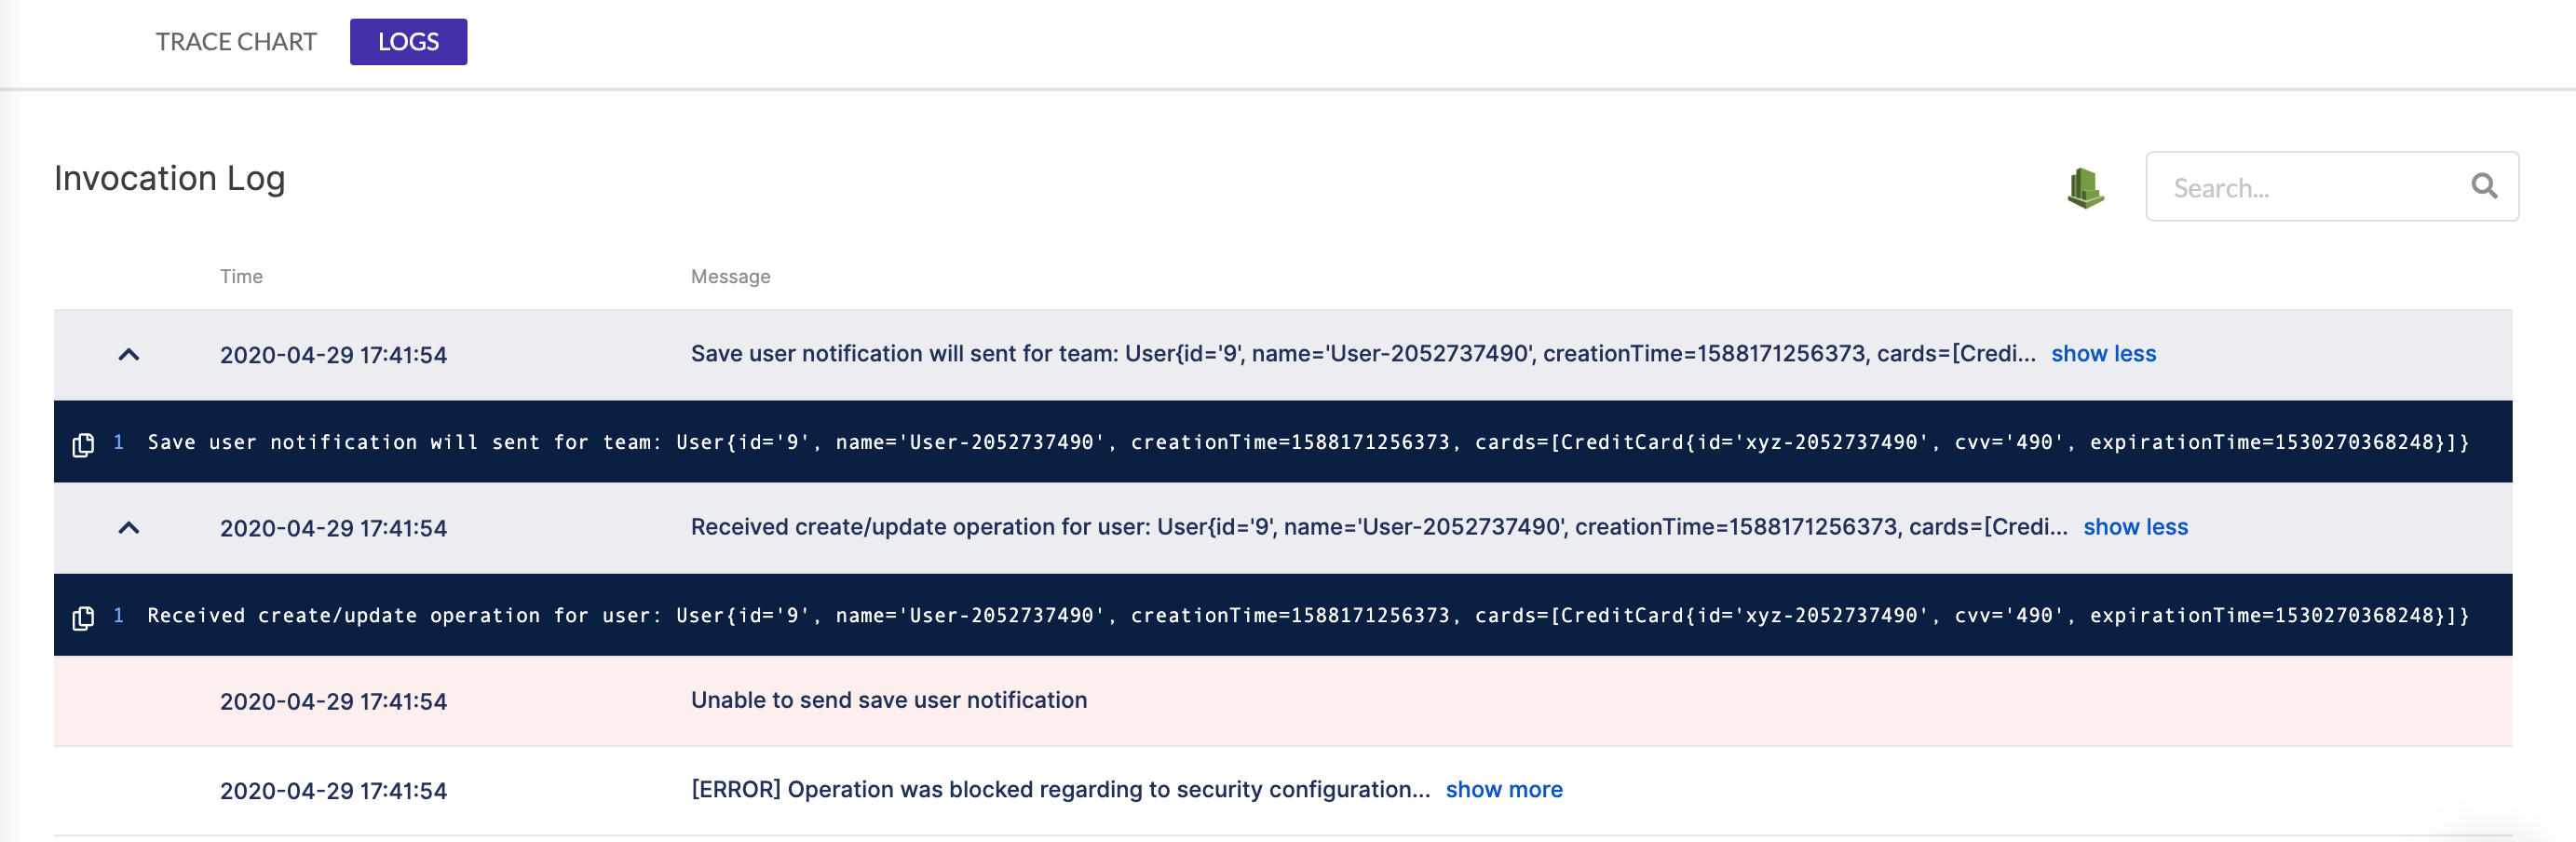2576x842 pixels.
Task: Open the green CloudWatch logs icon
Action: click(x=2085, y=187)
